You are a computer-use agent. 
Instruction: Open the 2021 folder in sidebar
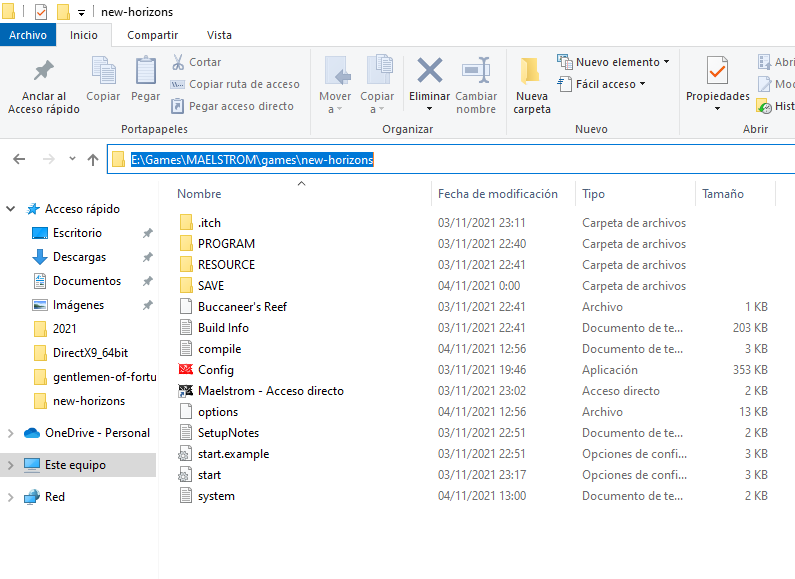(x=64, y=329)
